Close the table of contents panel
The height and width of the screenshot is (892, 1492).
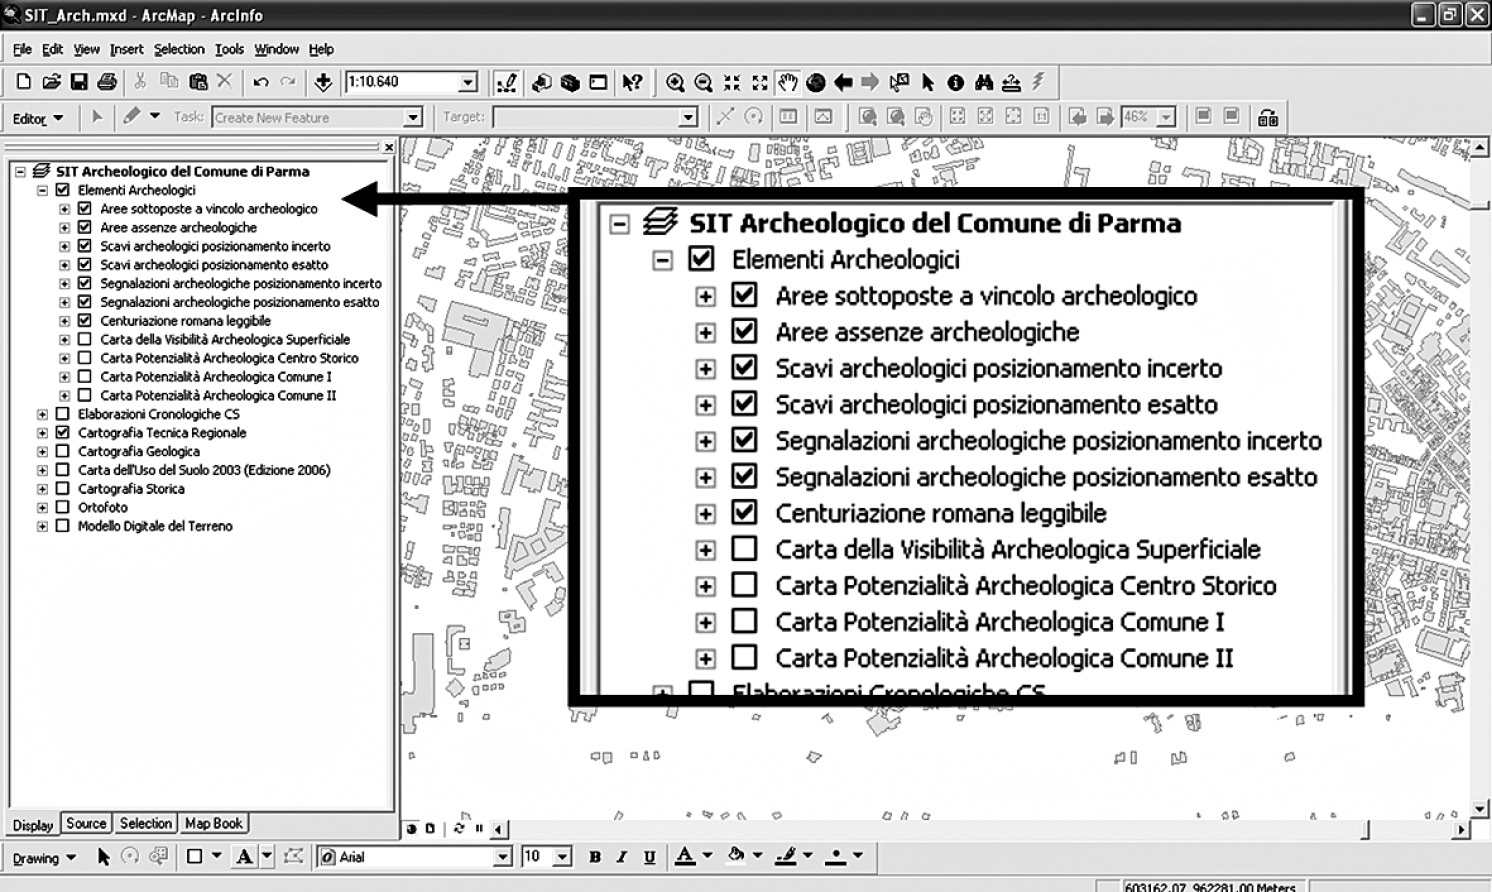click(x=388, y=147)
